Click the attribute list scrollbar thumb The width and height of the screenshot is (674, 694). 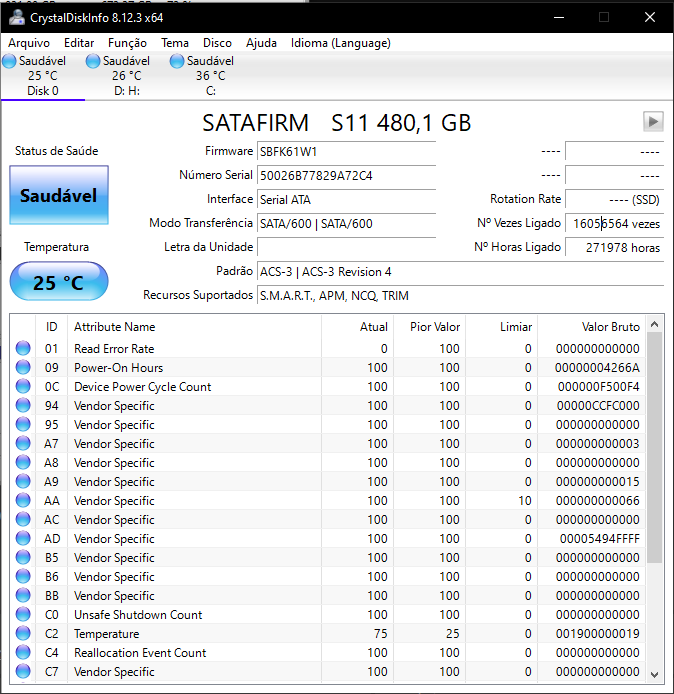(x=655, y=448)
